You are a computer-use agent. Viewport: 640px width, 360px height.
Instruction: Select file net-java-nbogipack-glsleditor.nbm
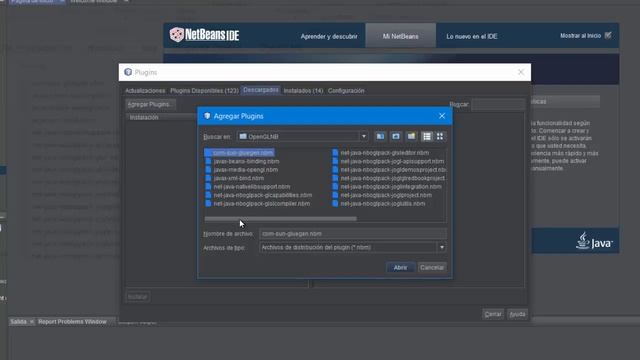(x=385, y=153)
